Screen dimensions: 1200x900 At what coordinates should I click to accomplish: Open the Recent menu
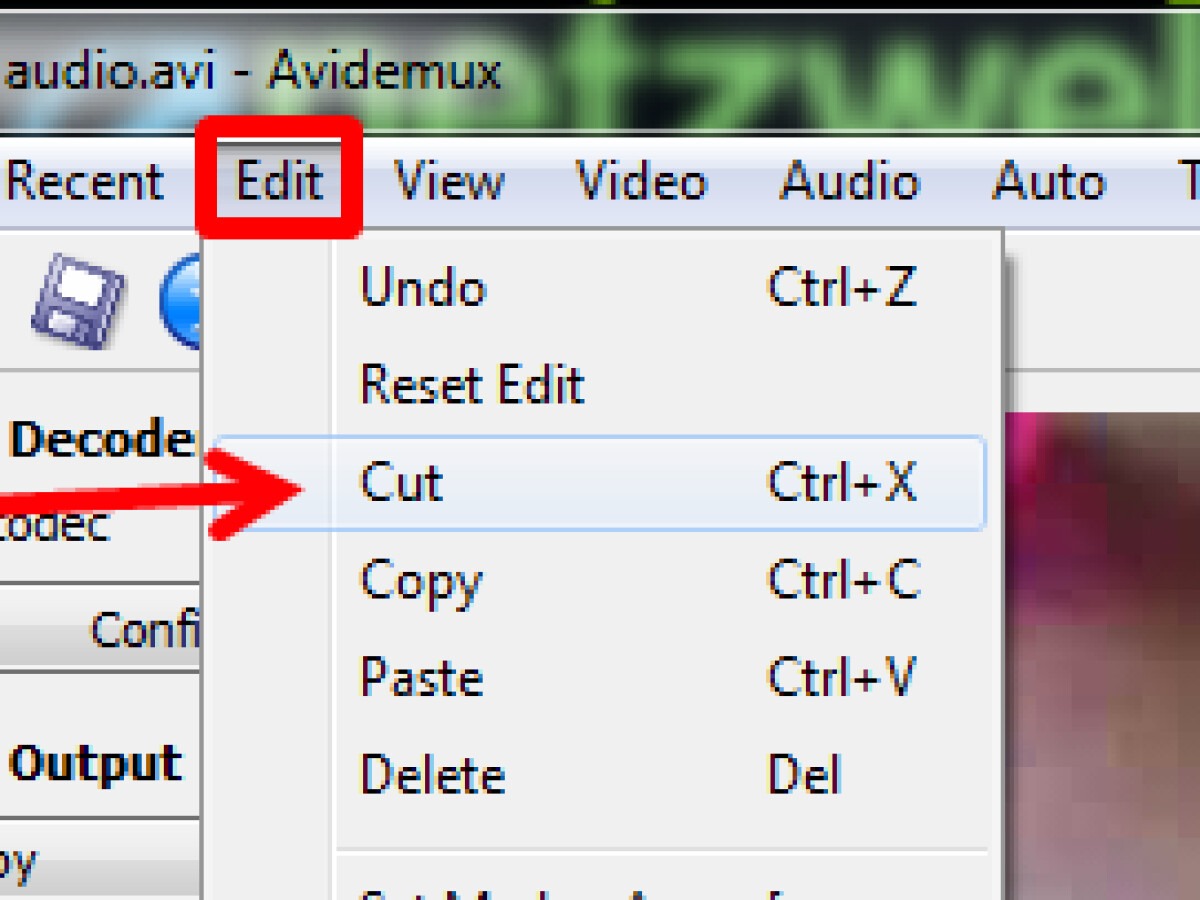85,183
